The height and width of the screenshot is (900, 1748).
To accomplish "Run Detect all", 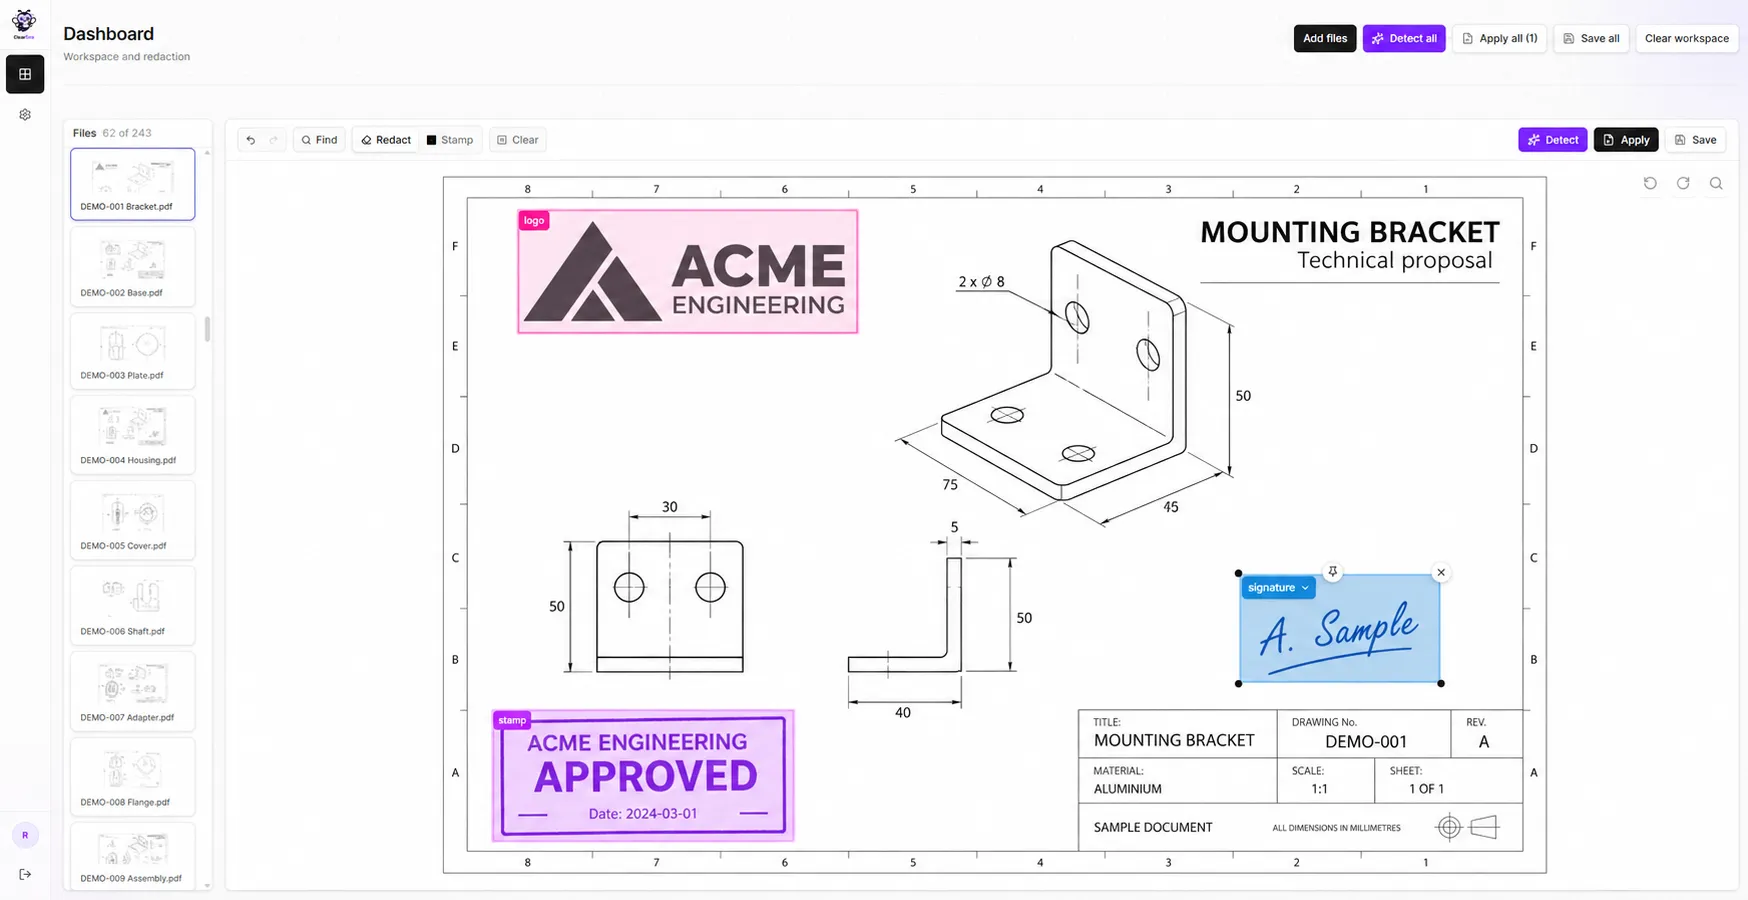I will coord(1404,38).
